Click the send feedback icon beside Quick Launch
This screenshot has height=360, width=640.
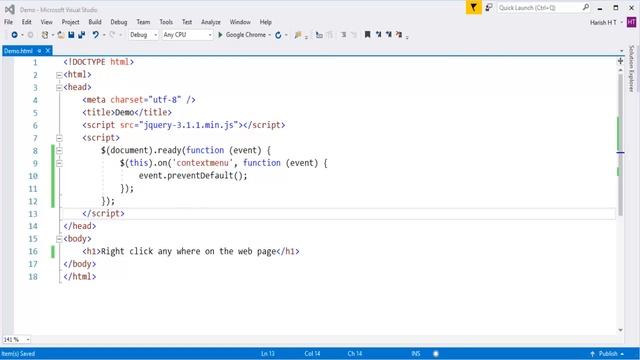(x=489, y=7)
